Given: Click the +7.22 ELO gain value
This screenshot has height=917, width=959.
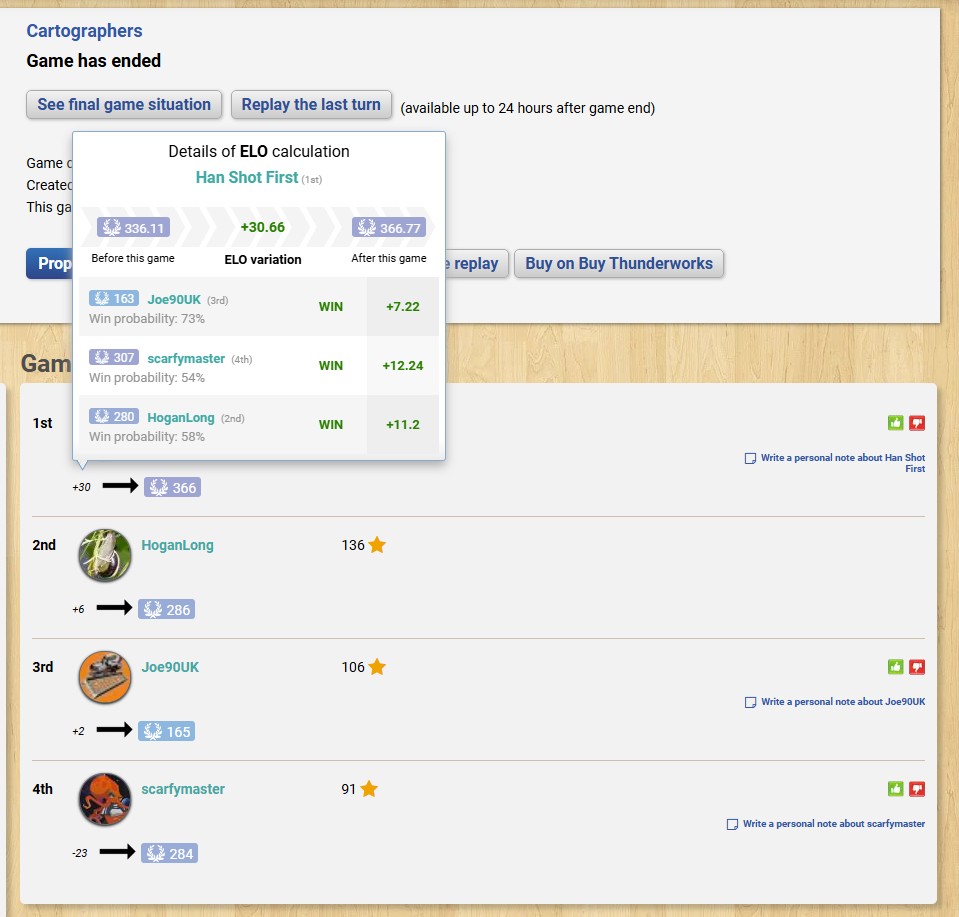Looking at the screenshot, I should (x=402, y=306).
